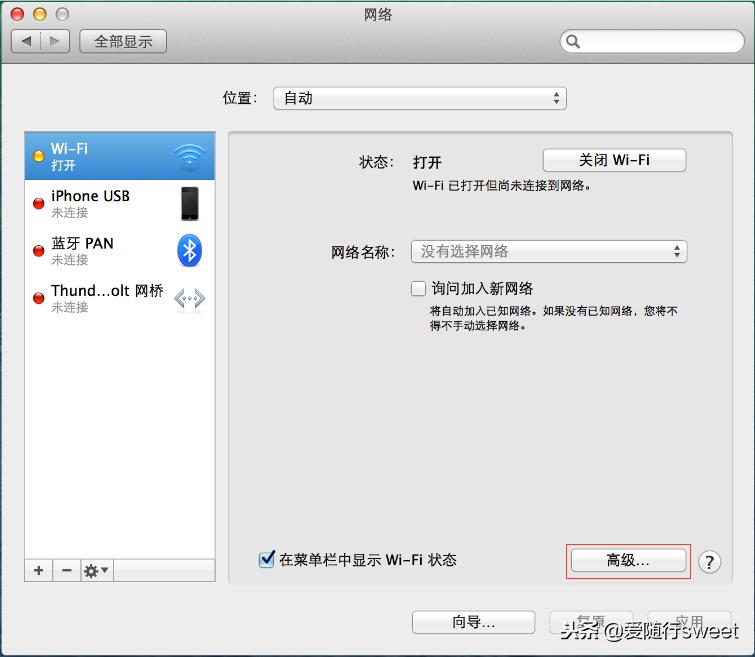Click the help question mark button
Image resolution: width=755 pixels, height=657 pixels.
click(x=709, y=562)
